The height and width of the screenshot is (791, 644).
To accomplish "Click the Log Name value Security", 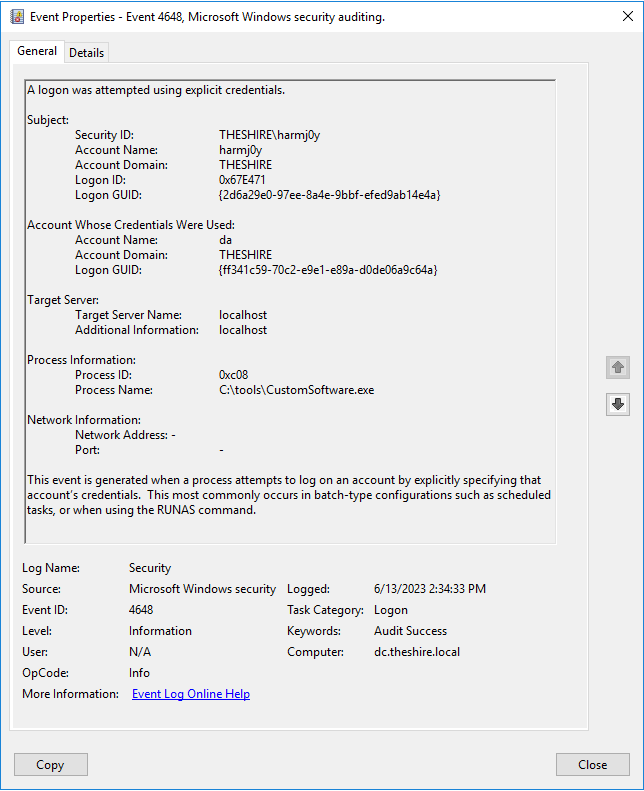I will click(x=150, y=568).
